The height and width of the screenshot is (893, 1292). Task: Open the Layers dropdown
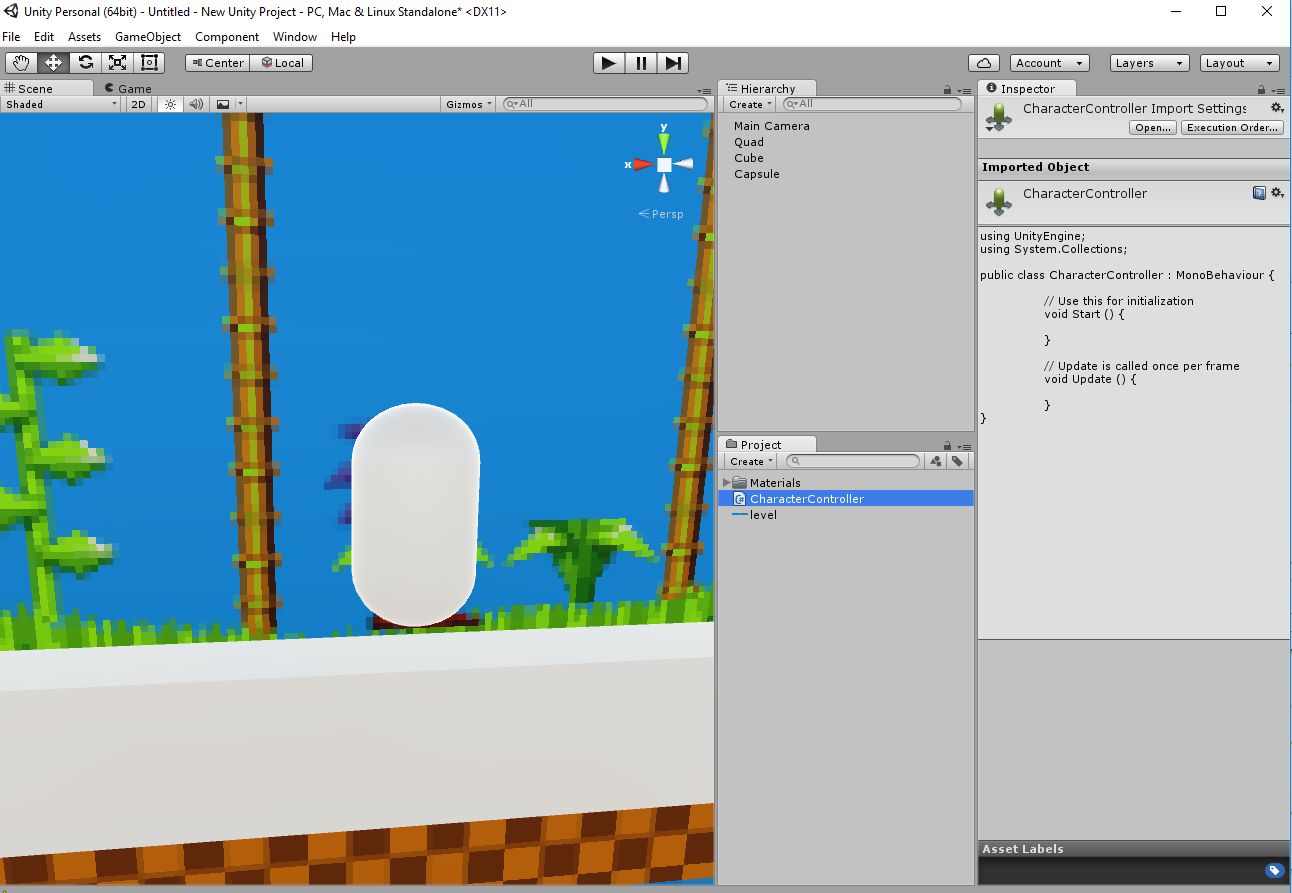[1149, 63]
